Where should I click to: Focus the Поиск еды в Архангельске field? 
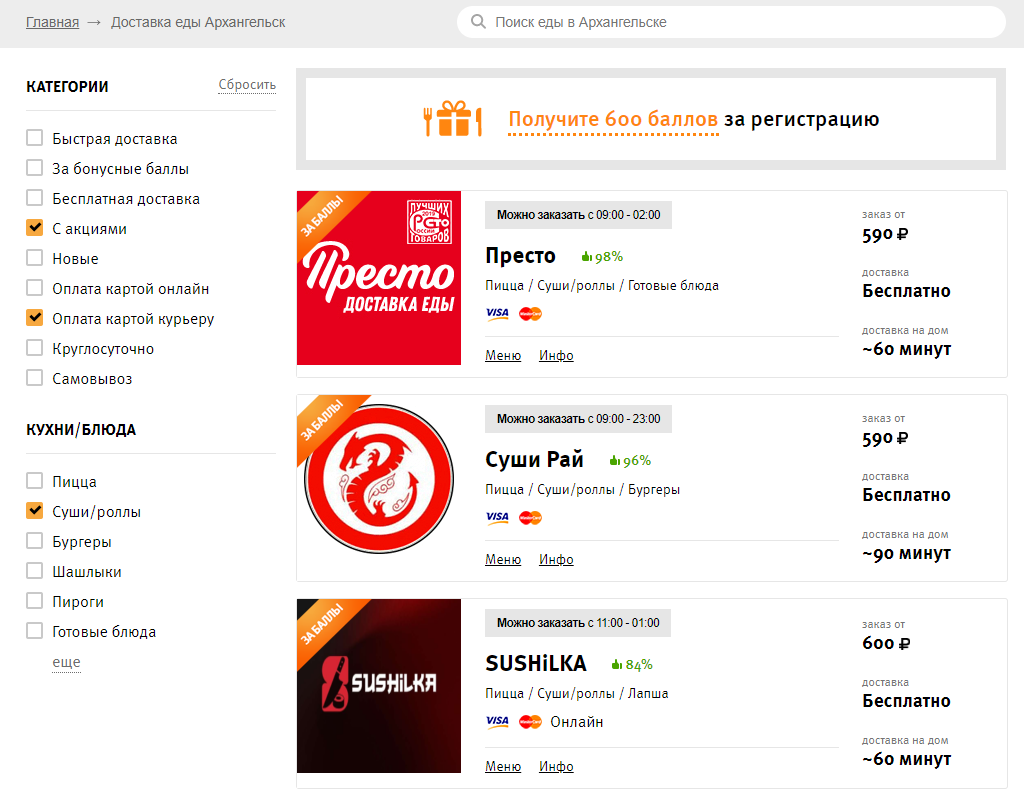pos(731,22)
